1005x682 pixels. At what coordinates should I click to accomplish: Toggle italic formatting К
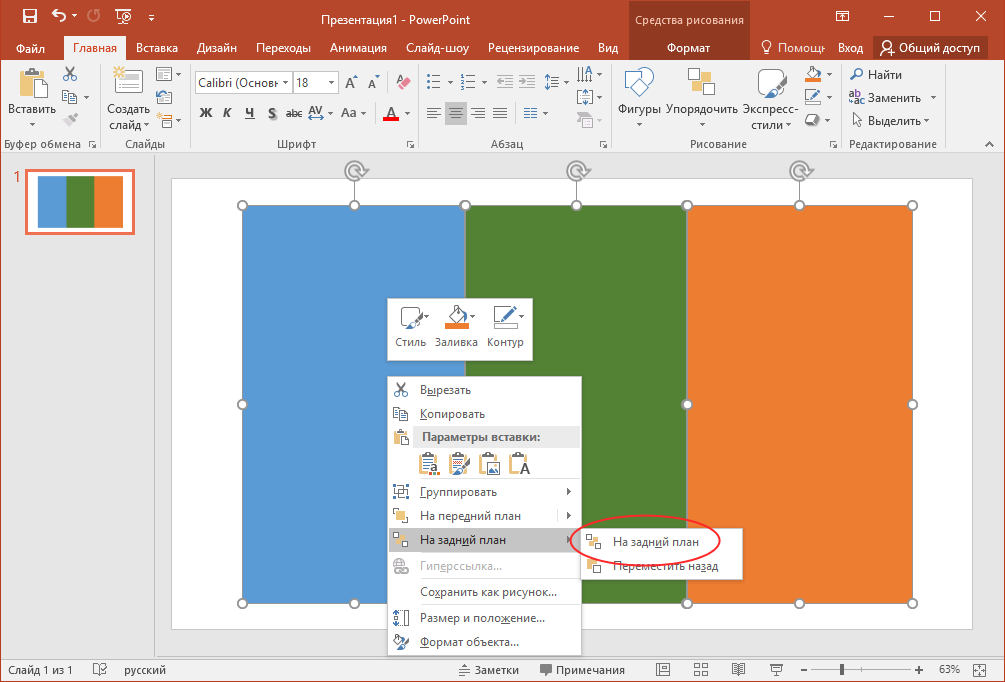227,113
